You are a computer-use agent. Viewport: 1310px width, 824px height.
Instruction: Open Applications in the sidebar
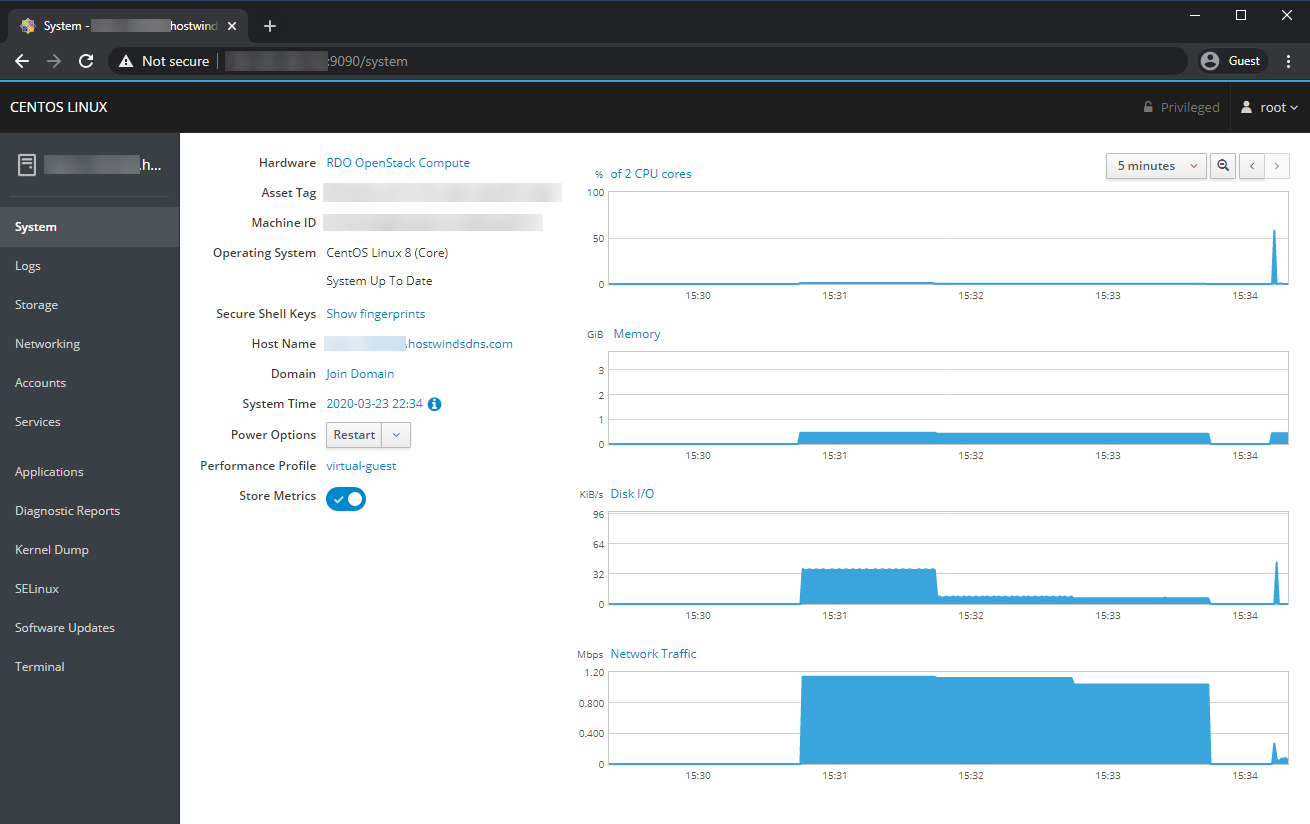tap(90, 472)
